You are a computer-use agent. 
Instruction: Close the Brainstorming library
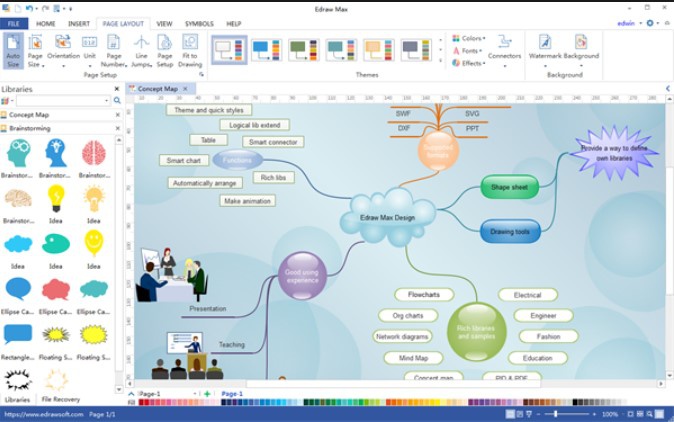point(118,128)
